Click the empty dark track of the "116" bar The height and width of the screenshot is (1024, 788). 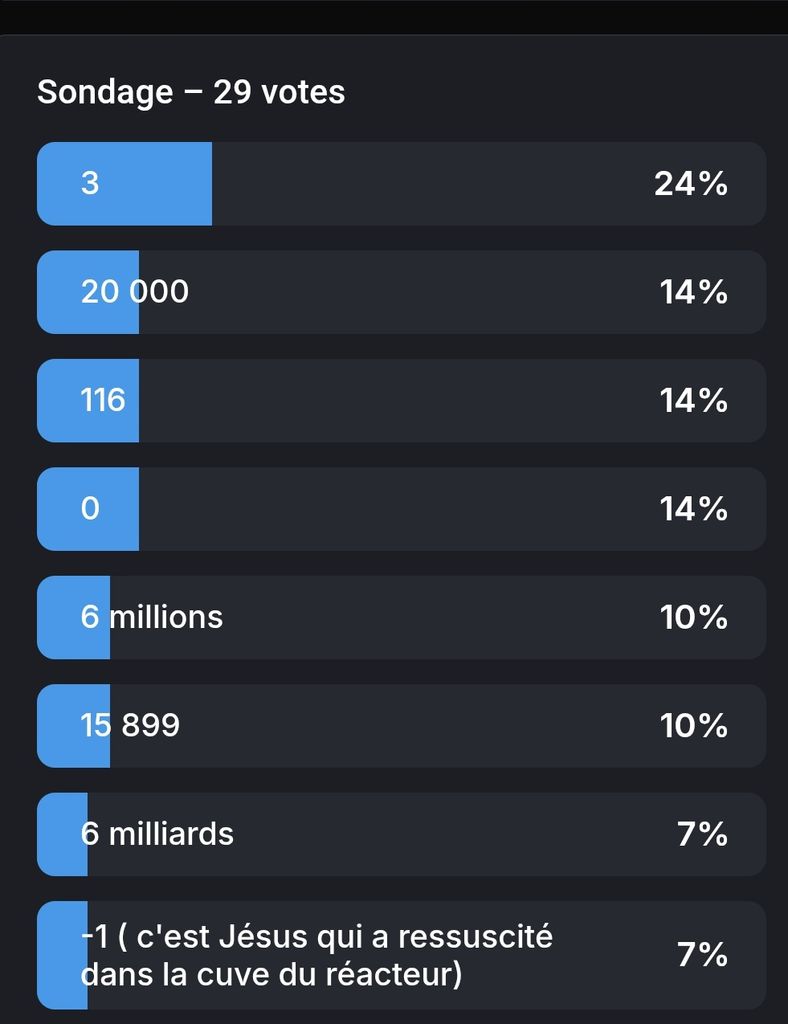click(400, 400)
